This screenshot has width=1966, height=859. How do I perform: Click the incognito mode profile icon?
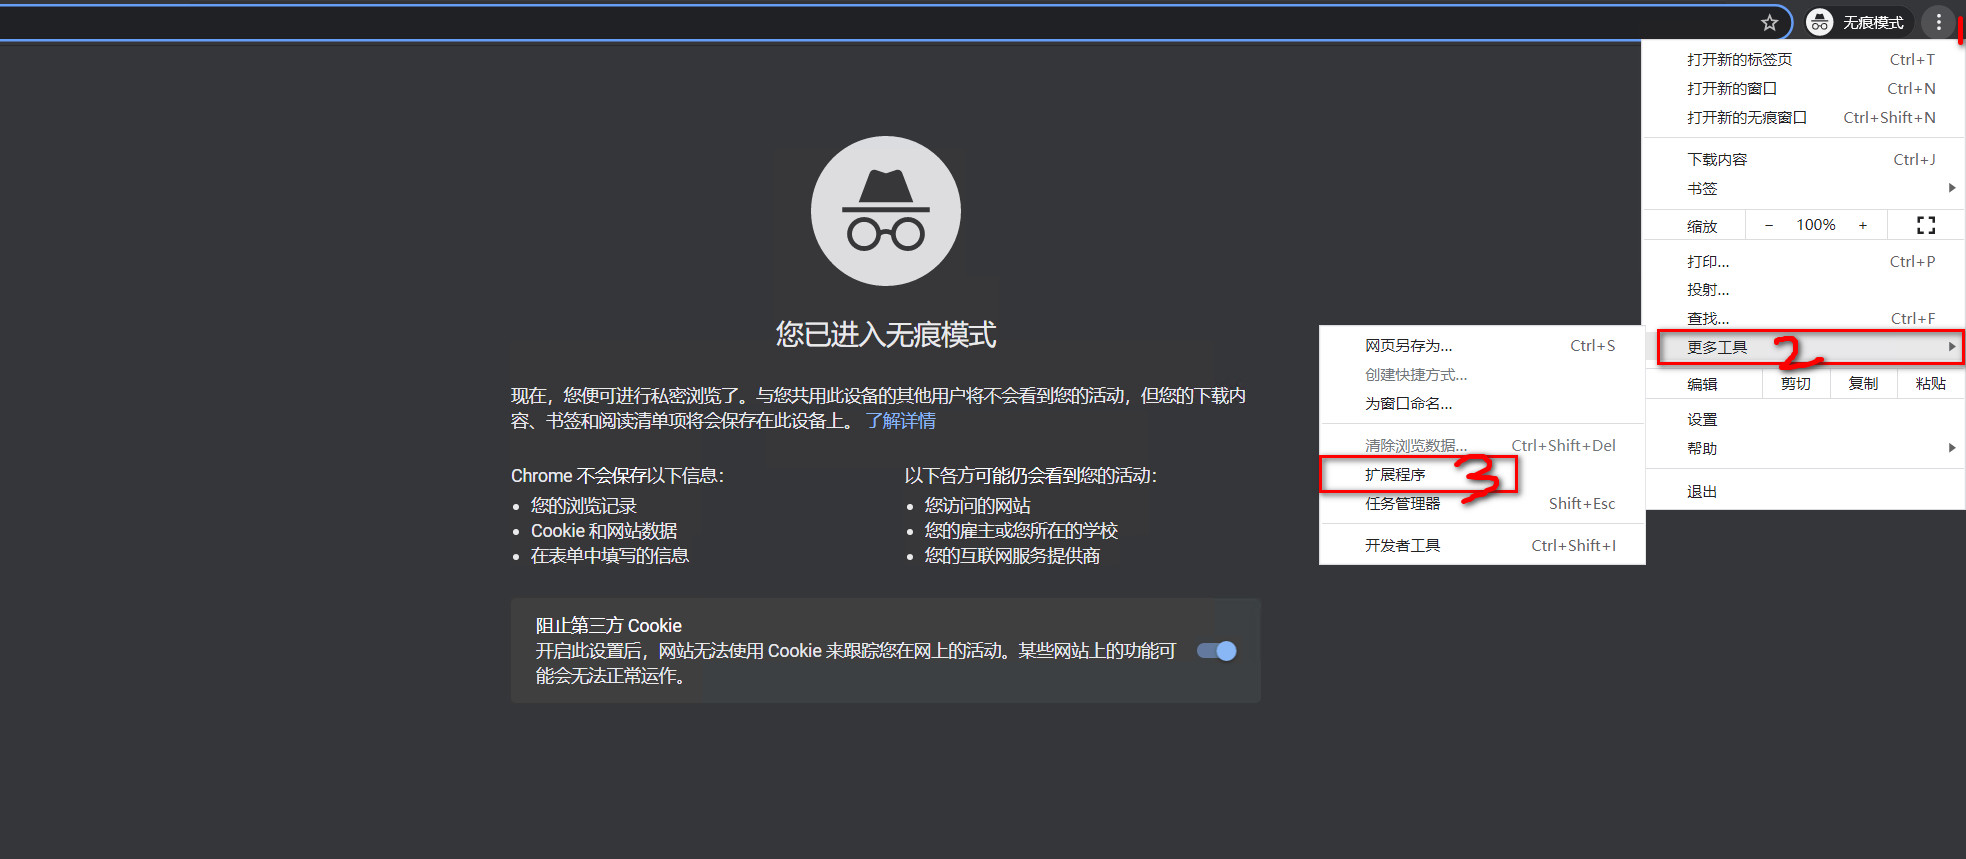click(1820, 22)
